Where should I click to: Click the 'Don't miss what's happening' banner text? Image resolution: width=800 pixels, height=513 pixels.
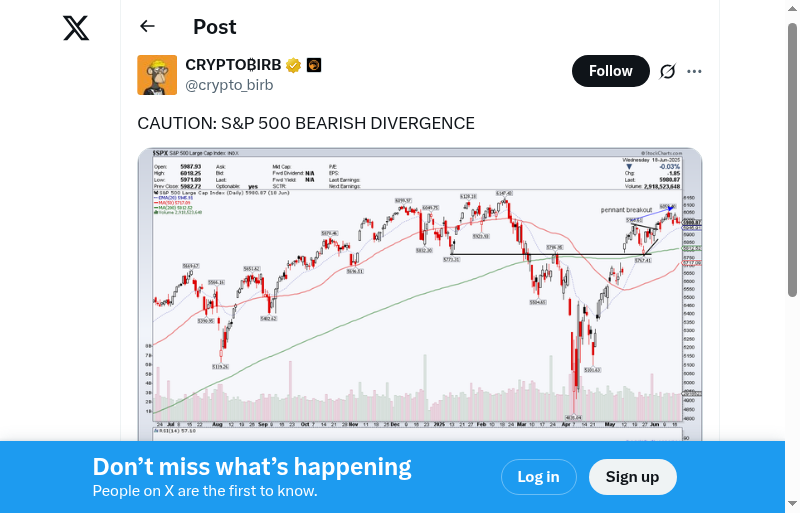(252, 467)
